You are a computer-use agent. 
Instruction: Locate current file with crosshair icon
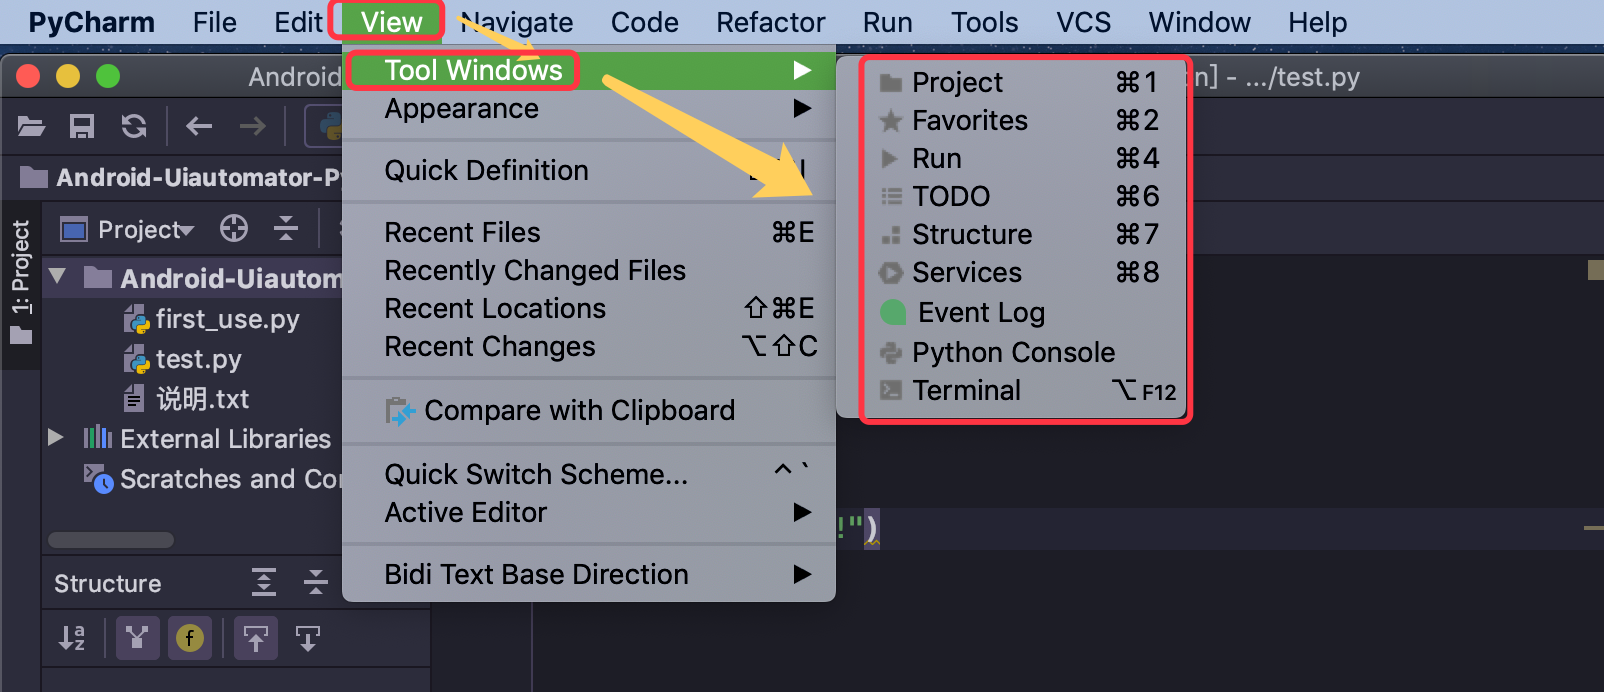click(x=234, y=229)
